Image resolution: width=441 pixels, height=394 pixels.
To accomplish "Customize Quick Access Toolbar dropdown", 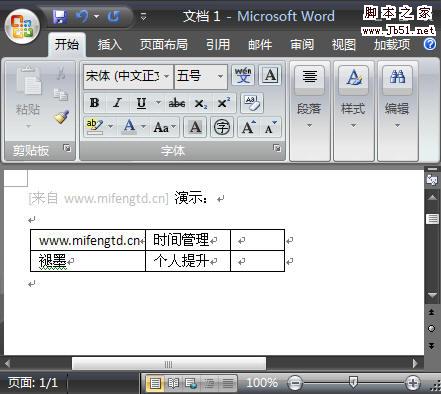I will coord(143,16).
